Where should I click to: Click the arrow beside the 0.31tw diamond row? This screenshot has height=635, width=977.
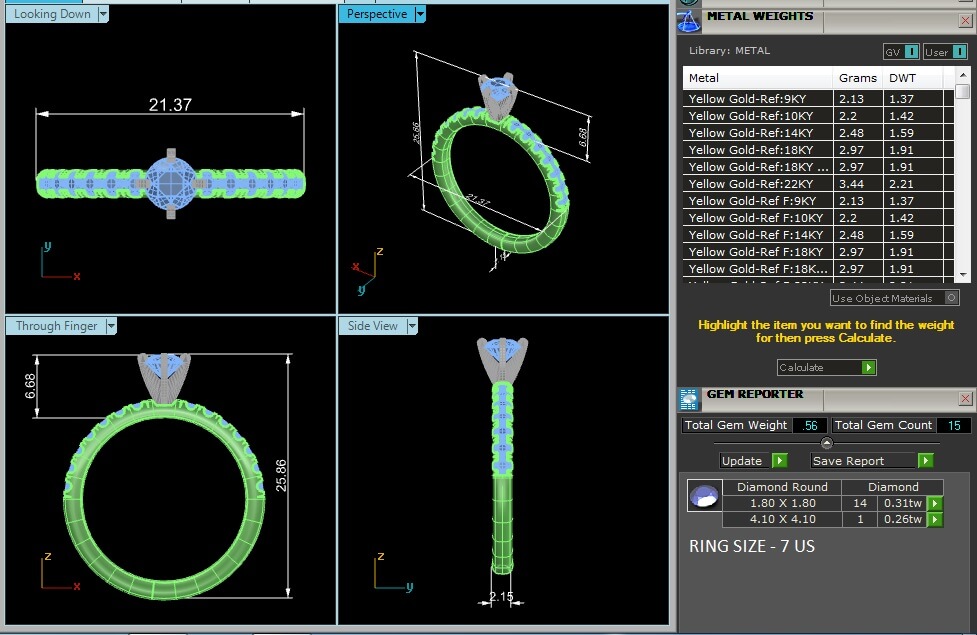click(935, 503)
